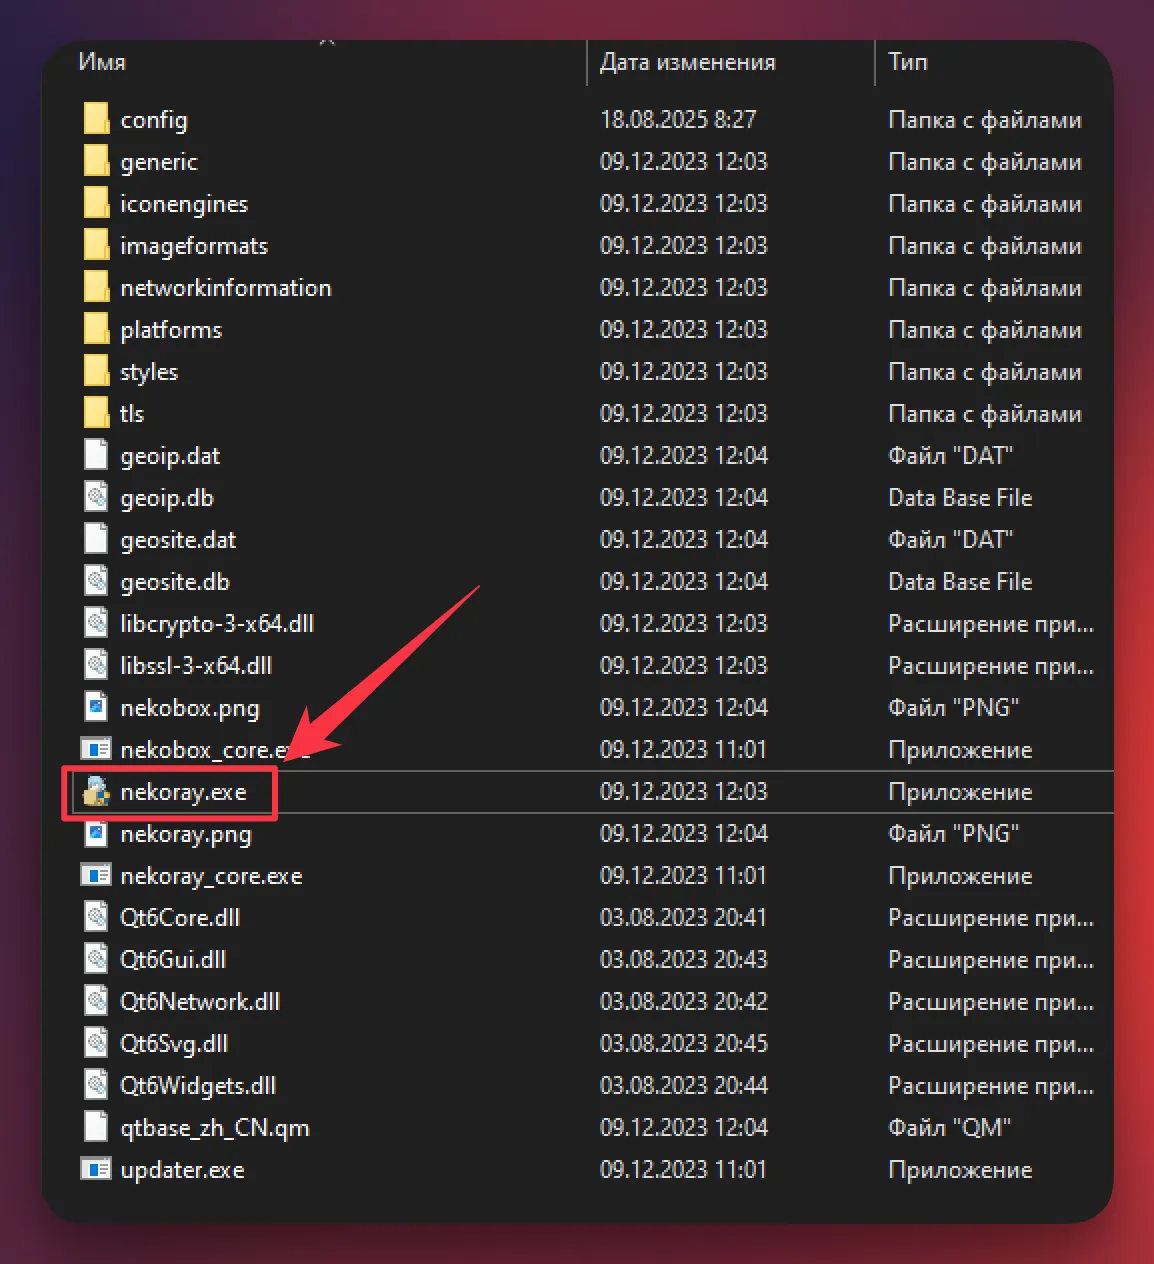Click the Приложение type of nekoray_core.exe
The width and height of the screenshot is (1154, 1264).
tap(960, 876)
